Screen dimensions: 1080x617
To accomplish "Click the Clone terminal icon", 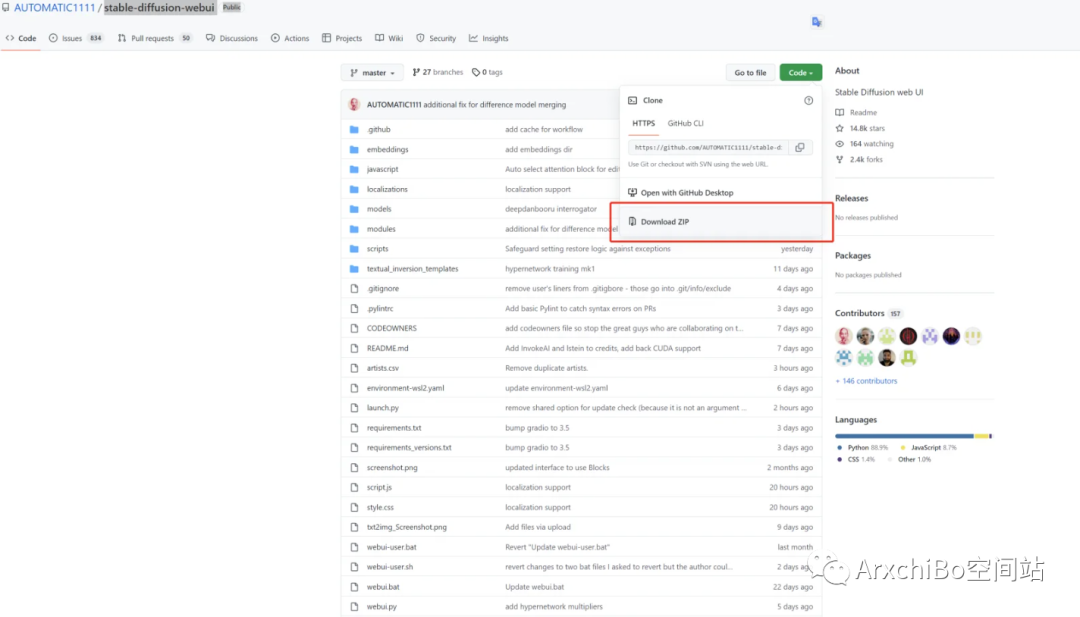I will coord(632,101).
